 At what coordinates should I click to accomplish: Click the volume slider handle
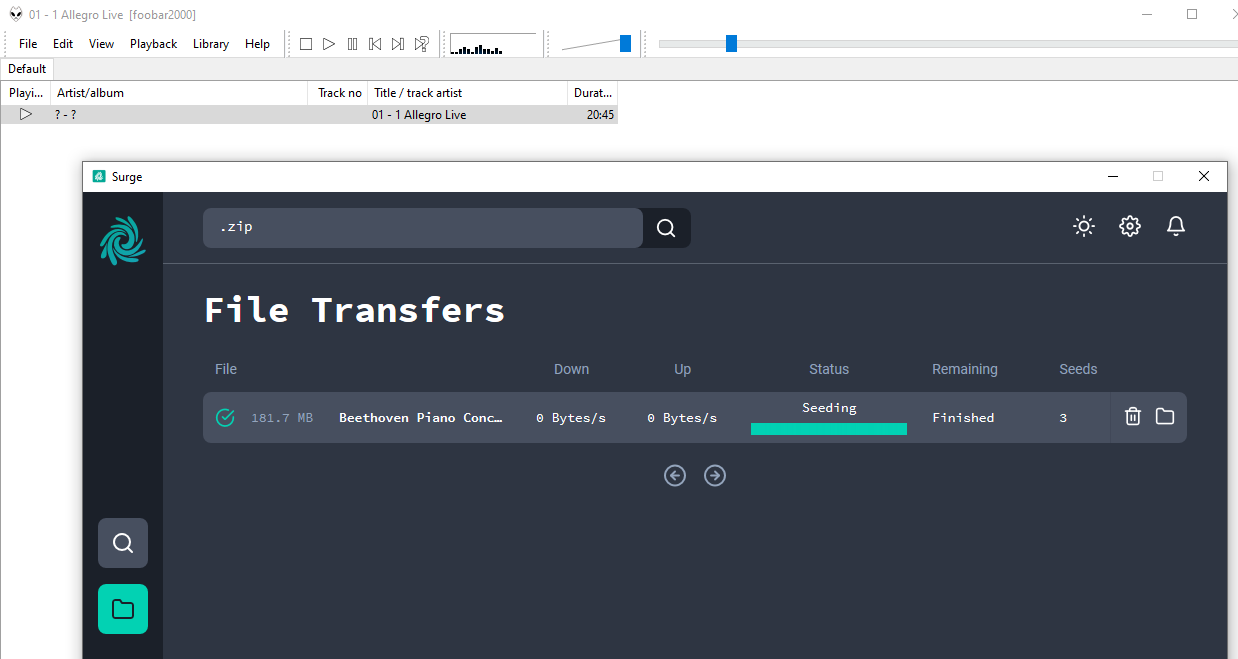point(625,43)
